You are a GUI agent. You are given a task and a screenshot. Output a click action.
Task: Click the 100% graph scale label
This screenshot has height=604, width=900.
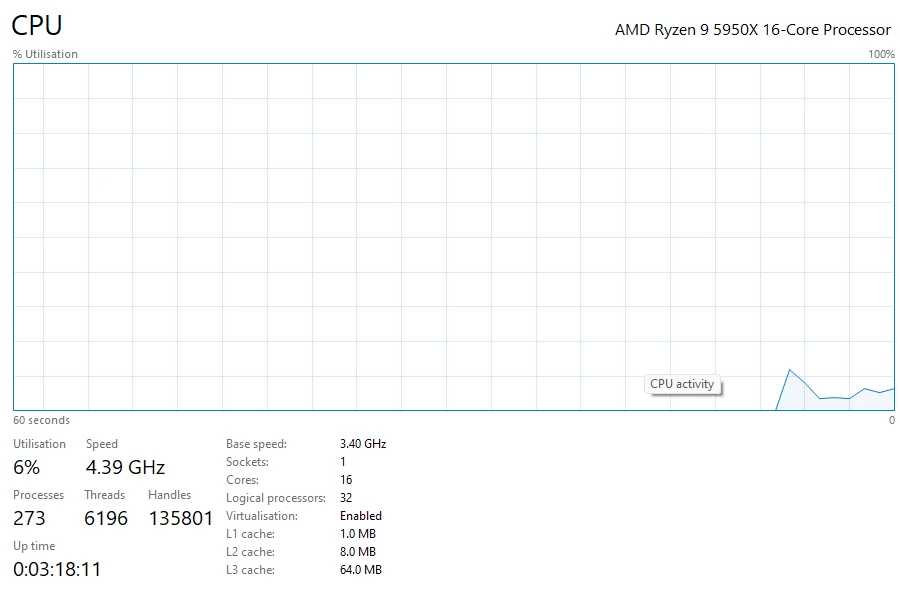point(881,54)
